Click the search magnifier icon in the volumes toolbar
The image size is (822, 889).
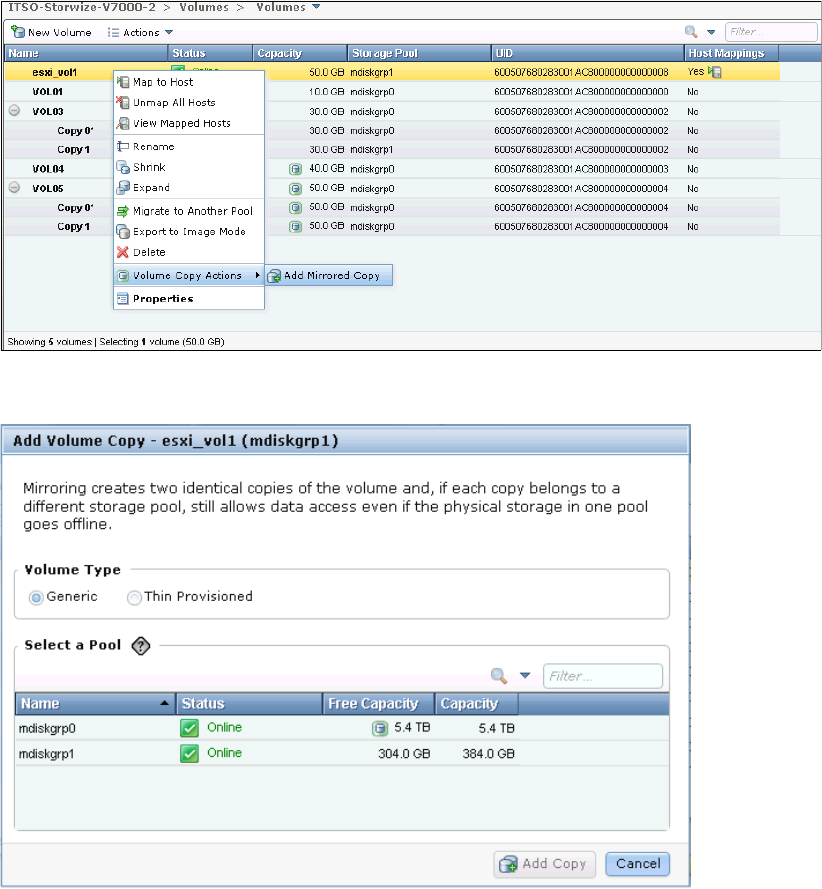[691, 32]
